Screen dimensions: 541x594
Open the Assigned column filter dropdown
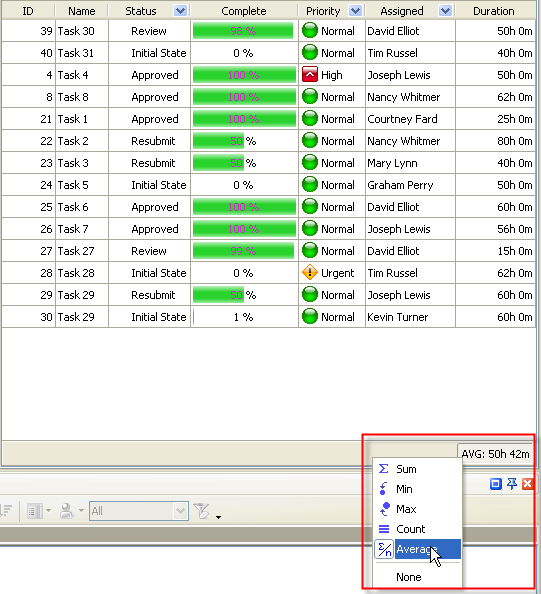click(x=446, y=11)
